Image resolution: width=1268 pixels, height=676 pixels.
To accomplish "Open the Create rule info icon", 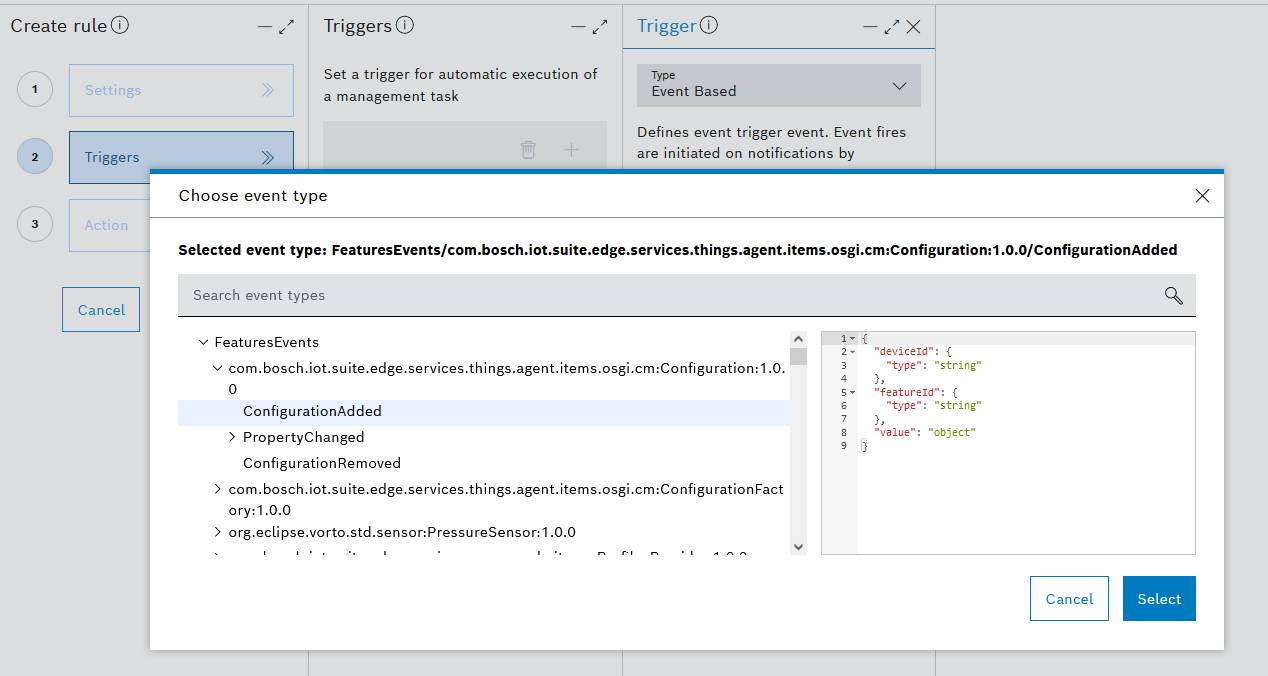I will point(120,26).
